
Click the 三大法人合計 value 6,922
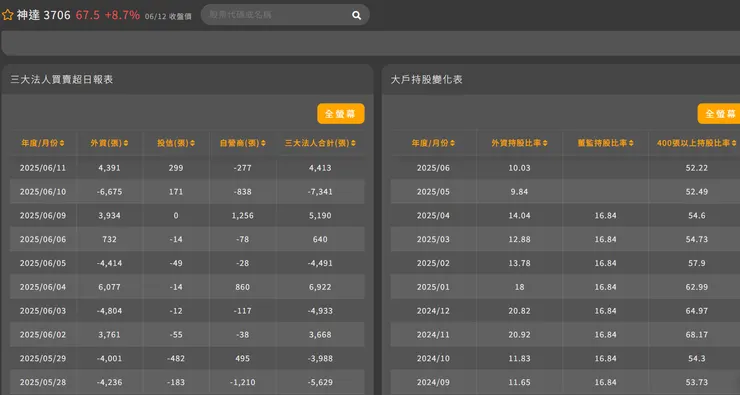[x=320, y=287]
